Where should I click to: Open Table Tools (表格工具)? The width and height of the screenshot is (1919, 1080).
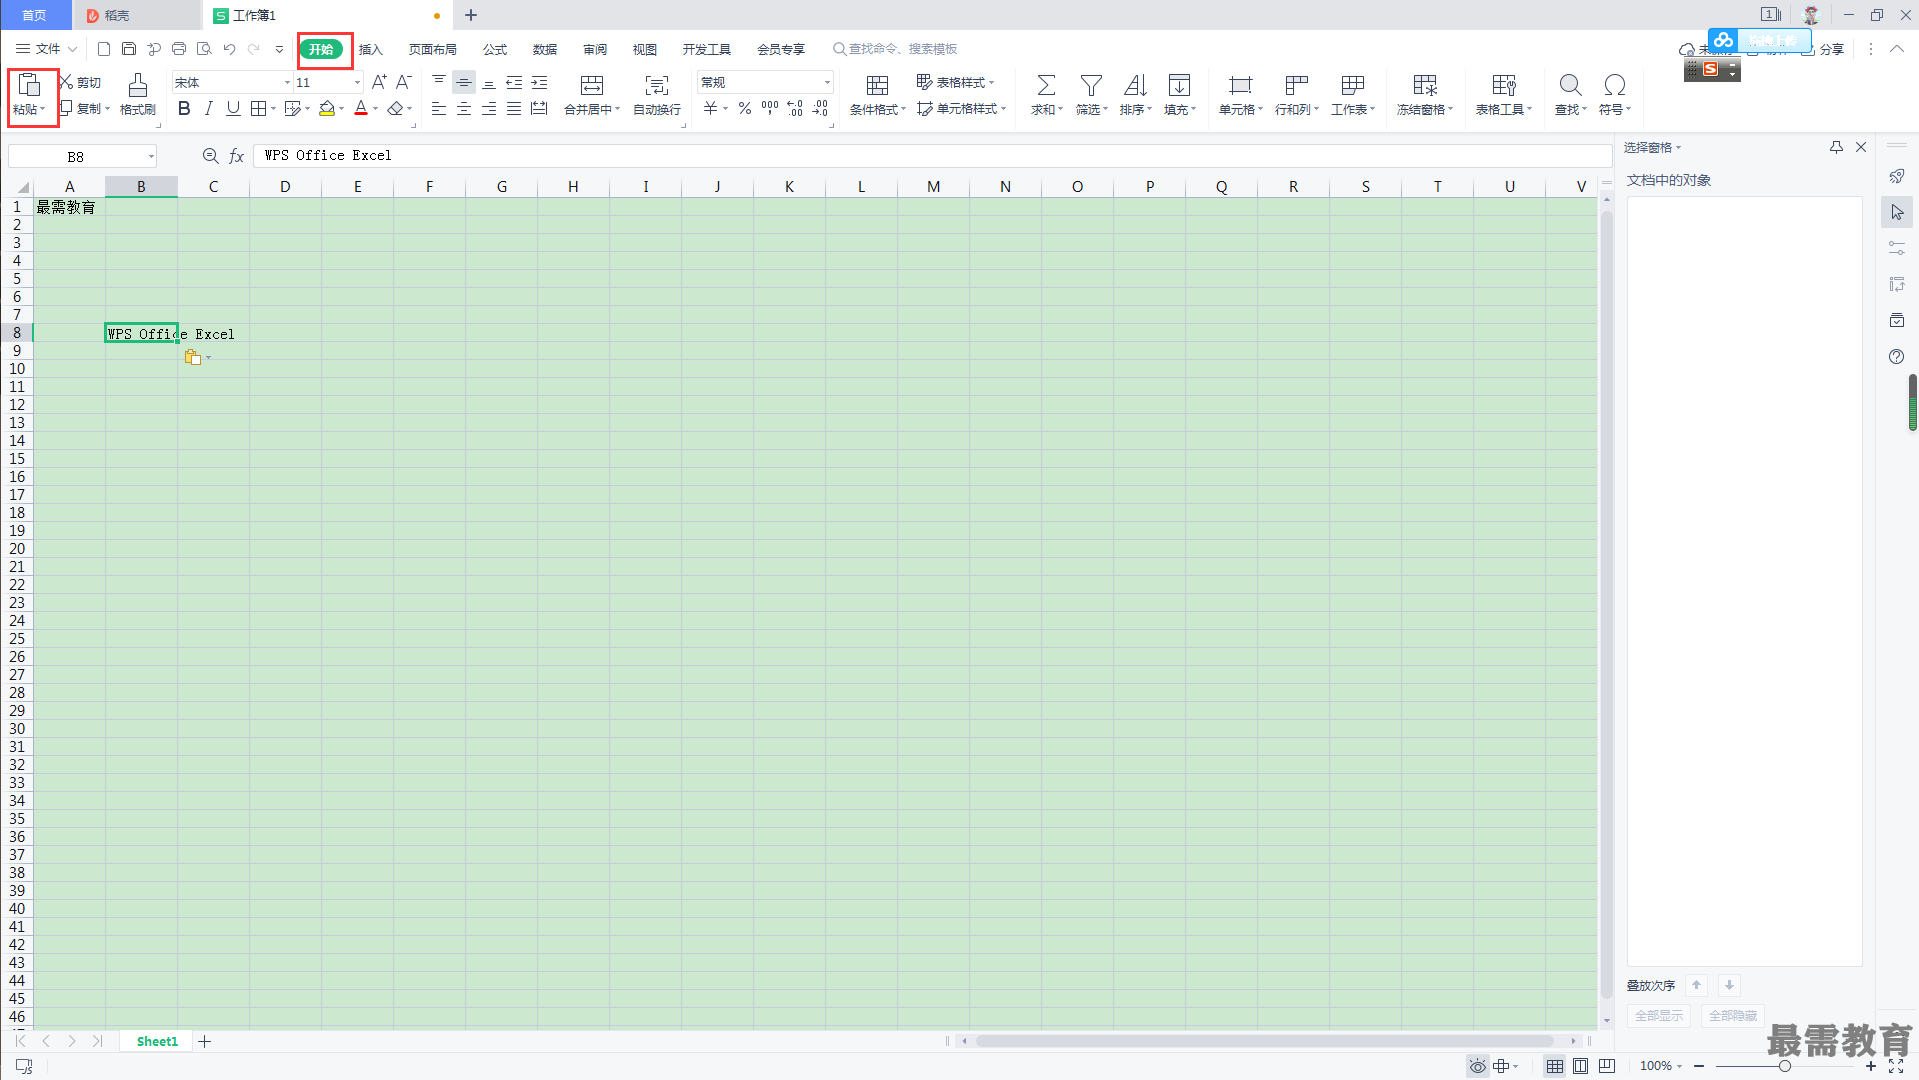(1504, 96)
